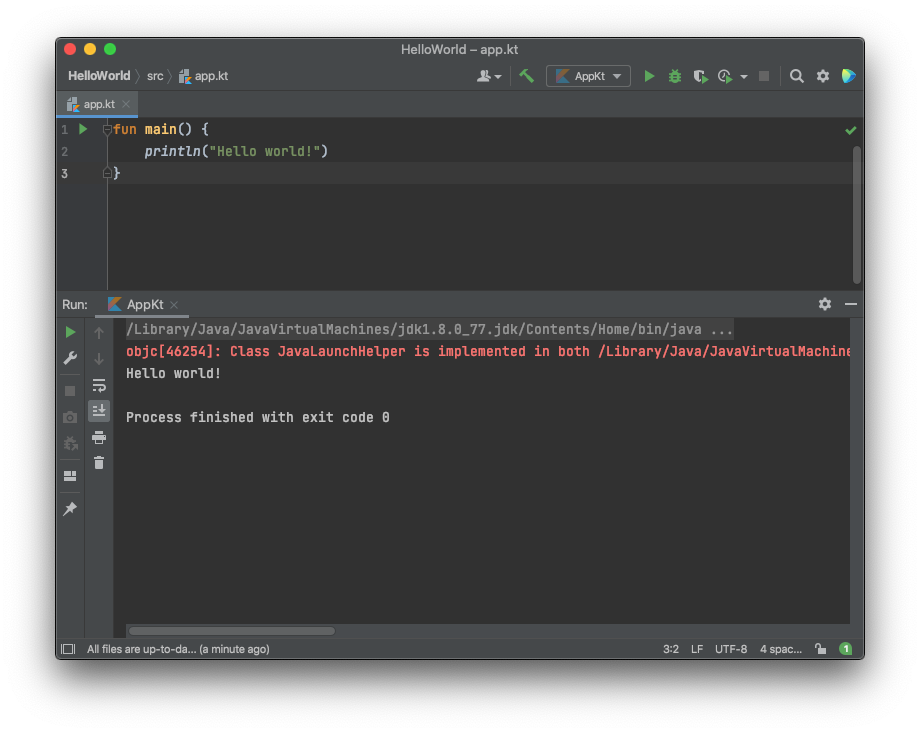Open IDE settings gear in top toolbar
This screenshot has width=920, height=733.
point(823,76)
